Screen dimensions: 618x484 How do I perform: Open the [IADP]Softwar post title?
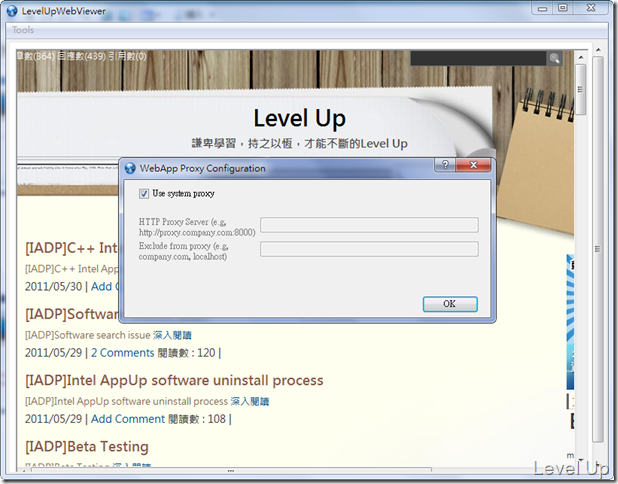point(72,314)
